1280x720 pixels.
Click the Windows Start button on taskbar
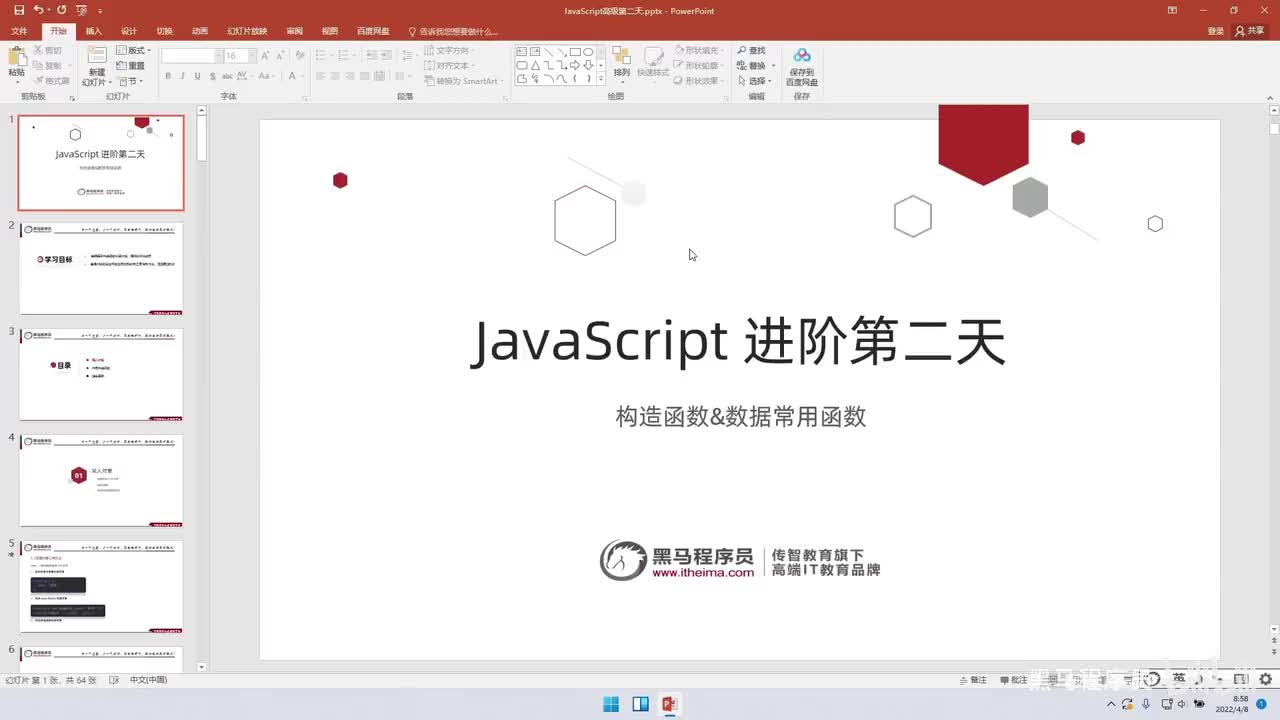coord(611,704)
